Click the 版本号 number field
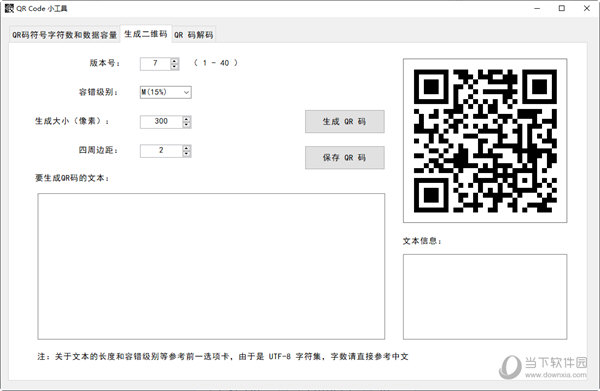 click(155, 64)
